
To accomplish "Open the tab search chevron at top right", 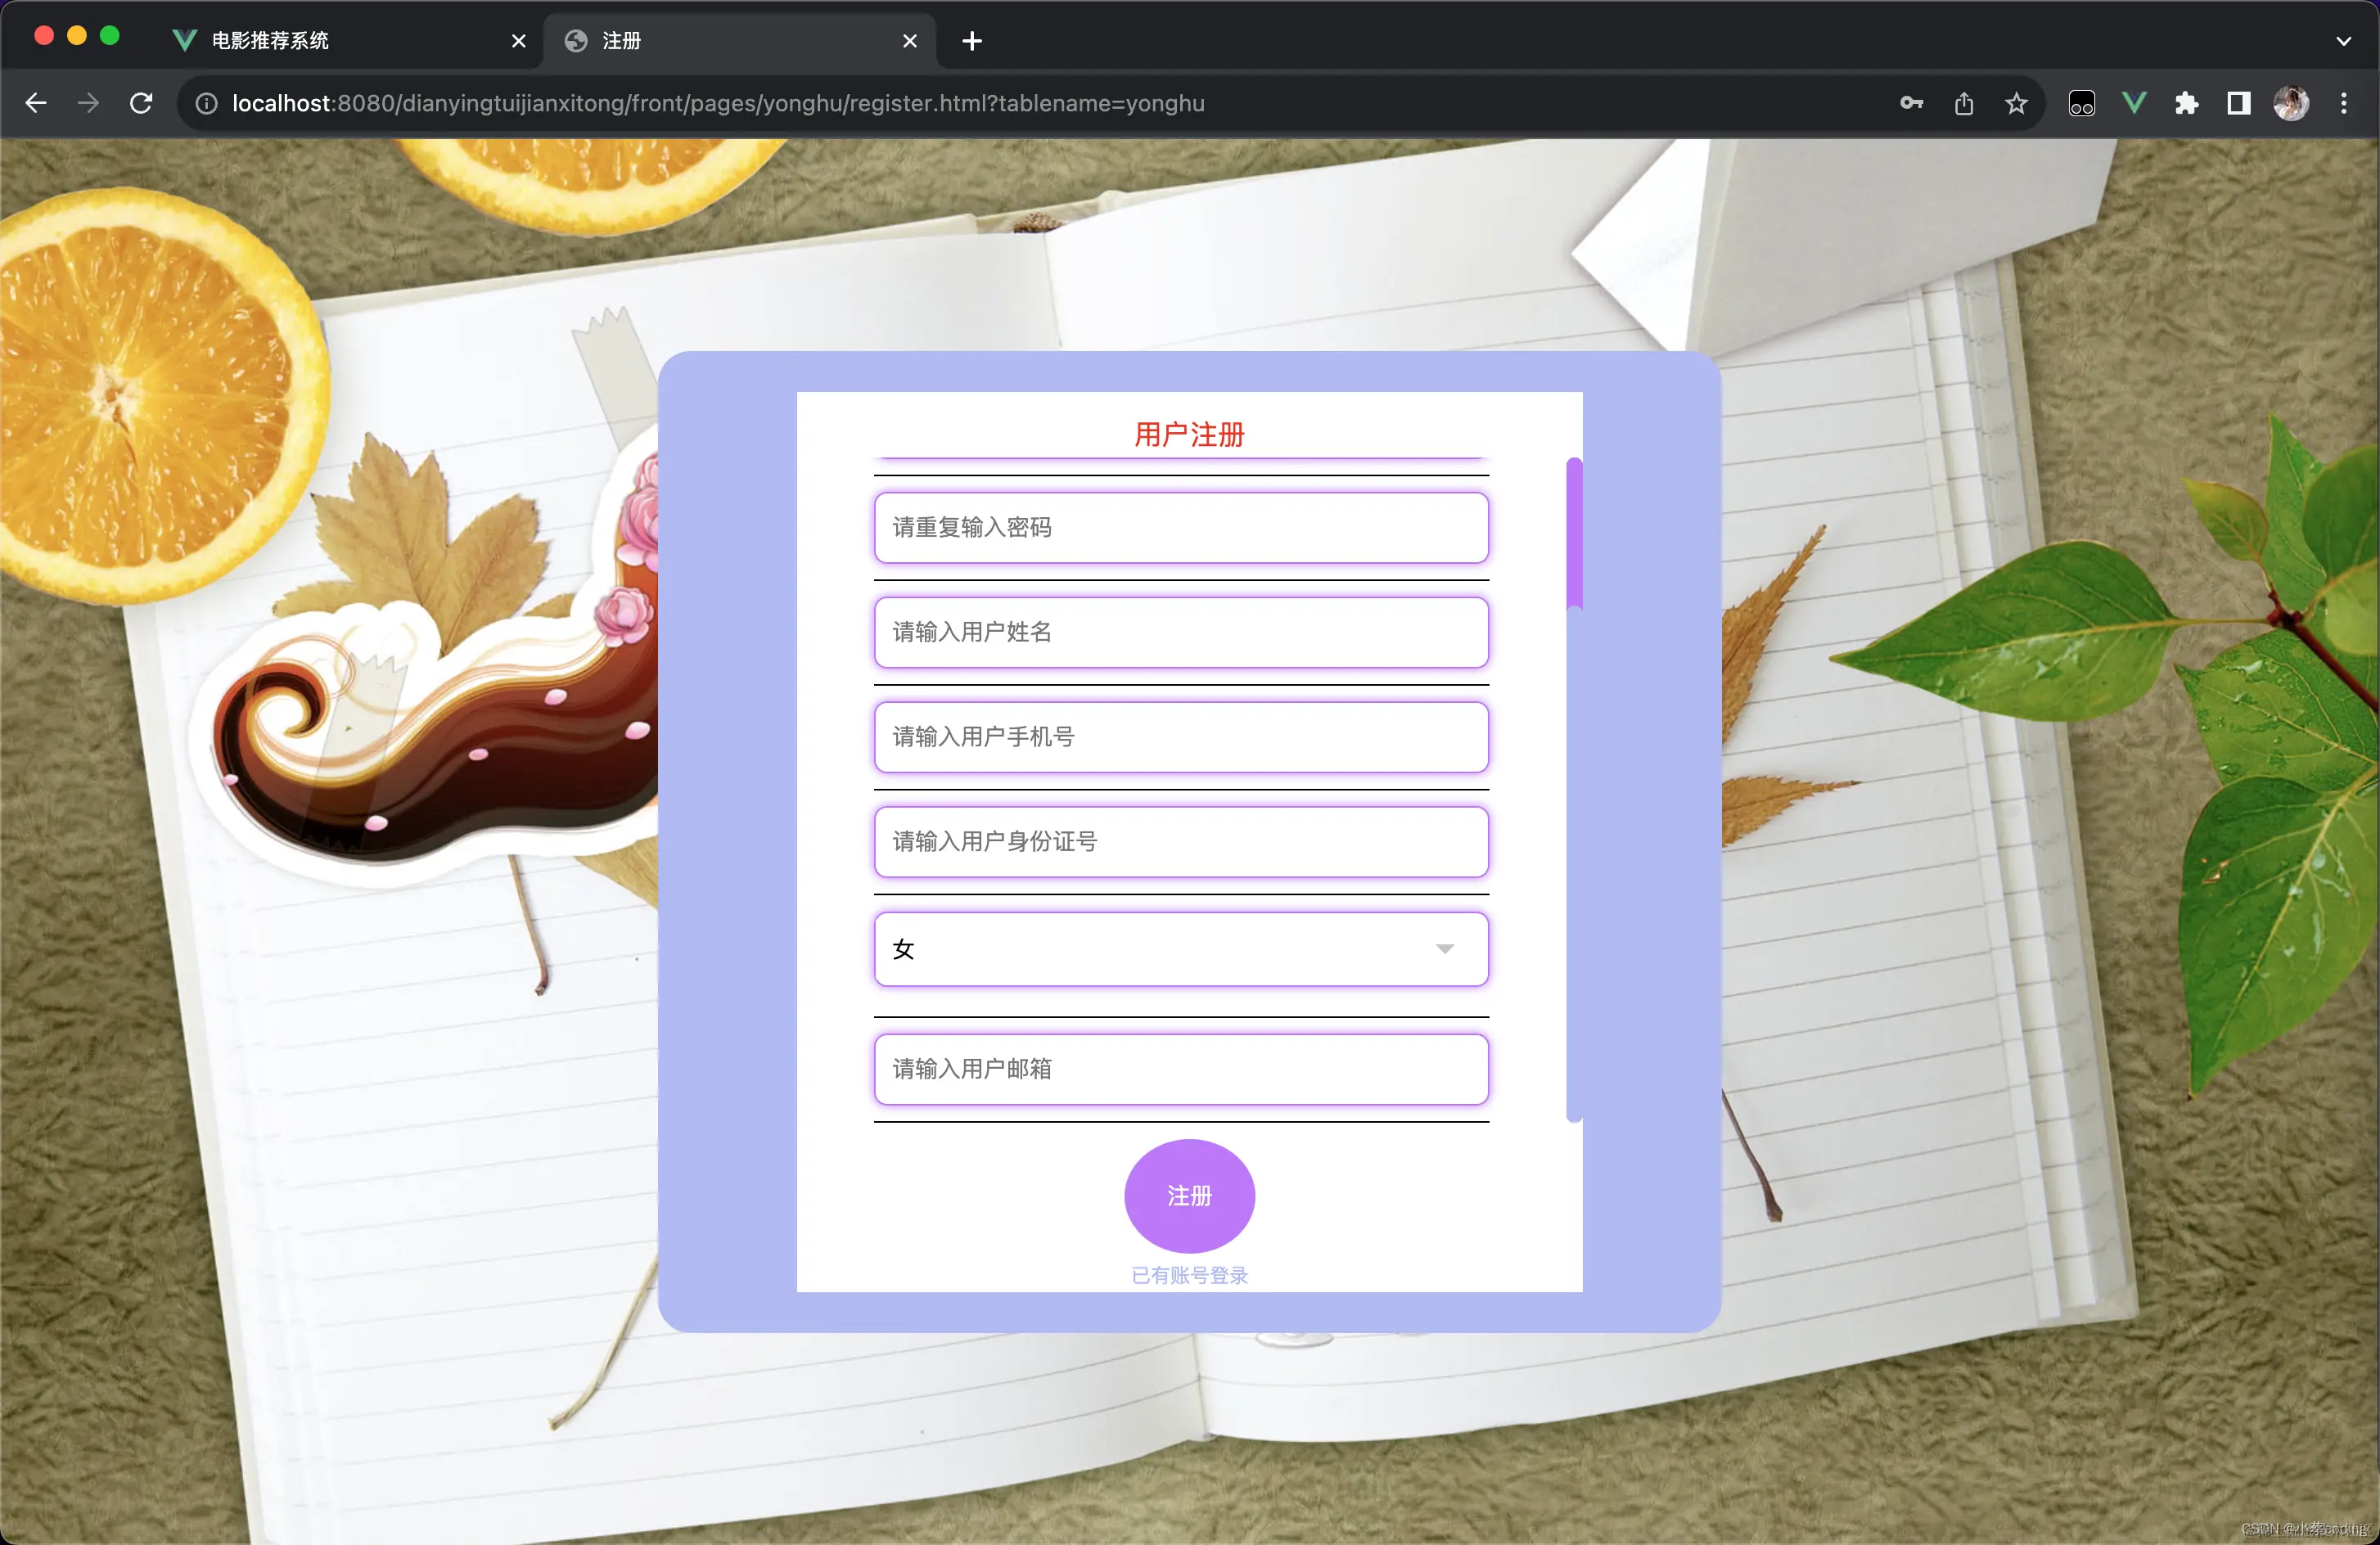I will 2343,41.
